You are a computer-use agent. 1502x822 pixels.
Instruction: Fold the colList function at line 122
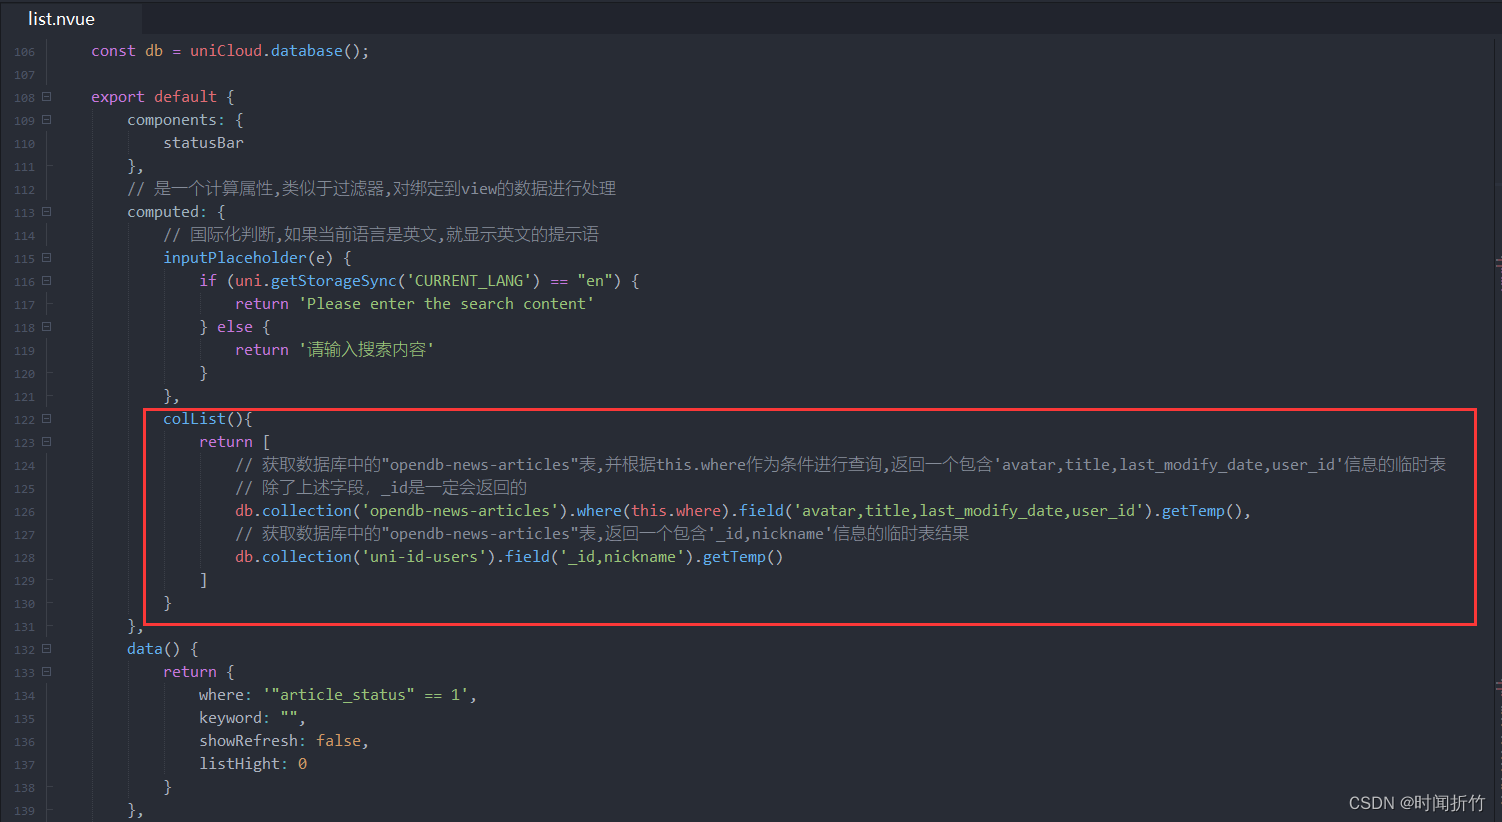tap(46, 419)
